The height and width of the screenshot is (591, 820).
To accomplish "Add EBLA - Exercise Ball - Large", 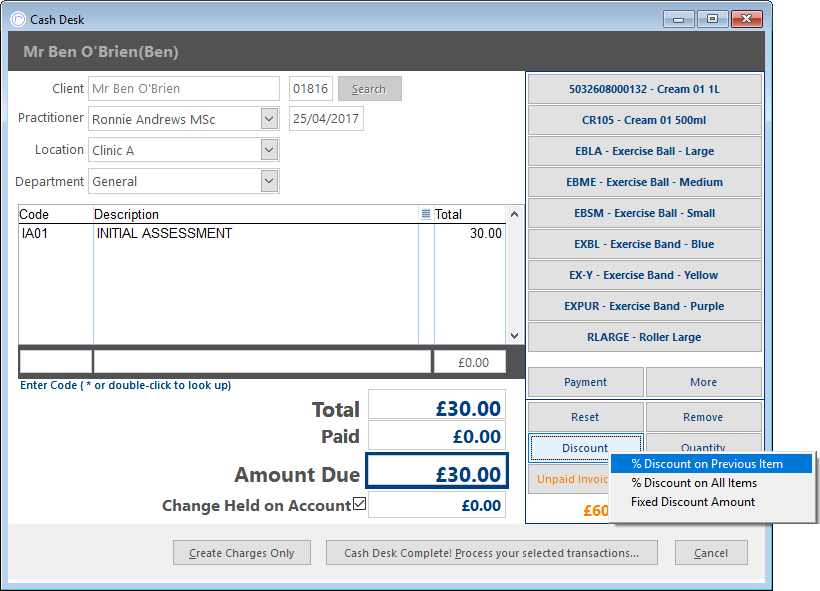I will pos(644,151).
